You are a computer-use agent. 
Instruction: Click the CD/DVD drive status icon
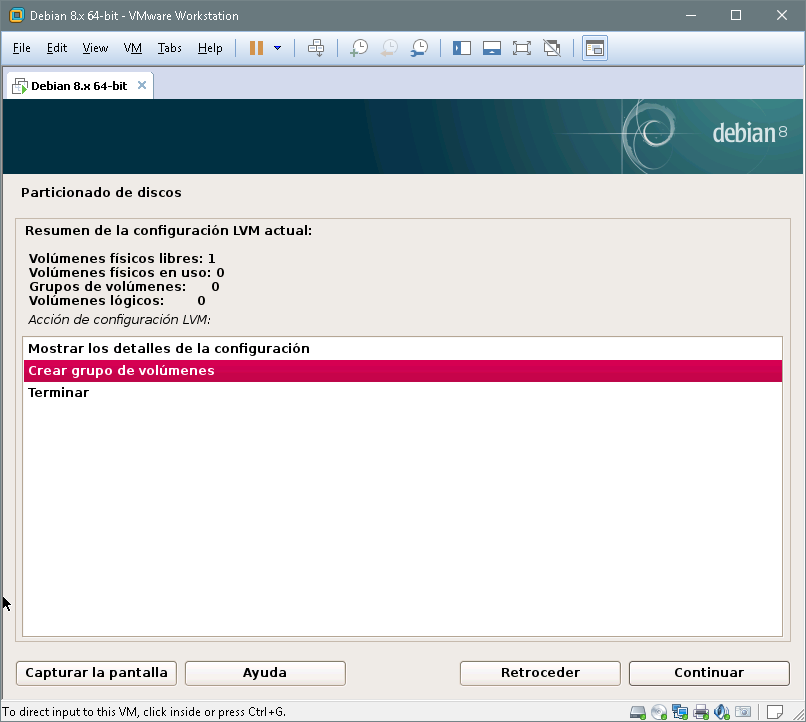point(659,712)
